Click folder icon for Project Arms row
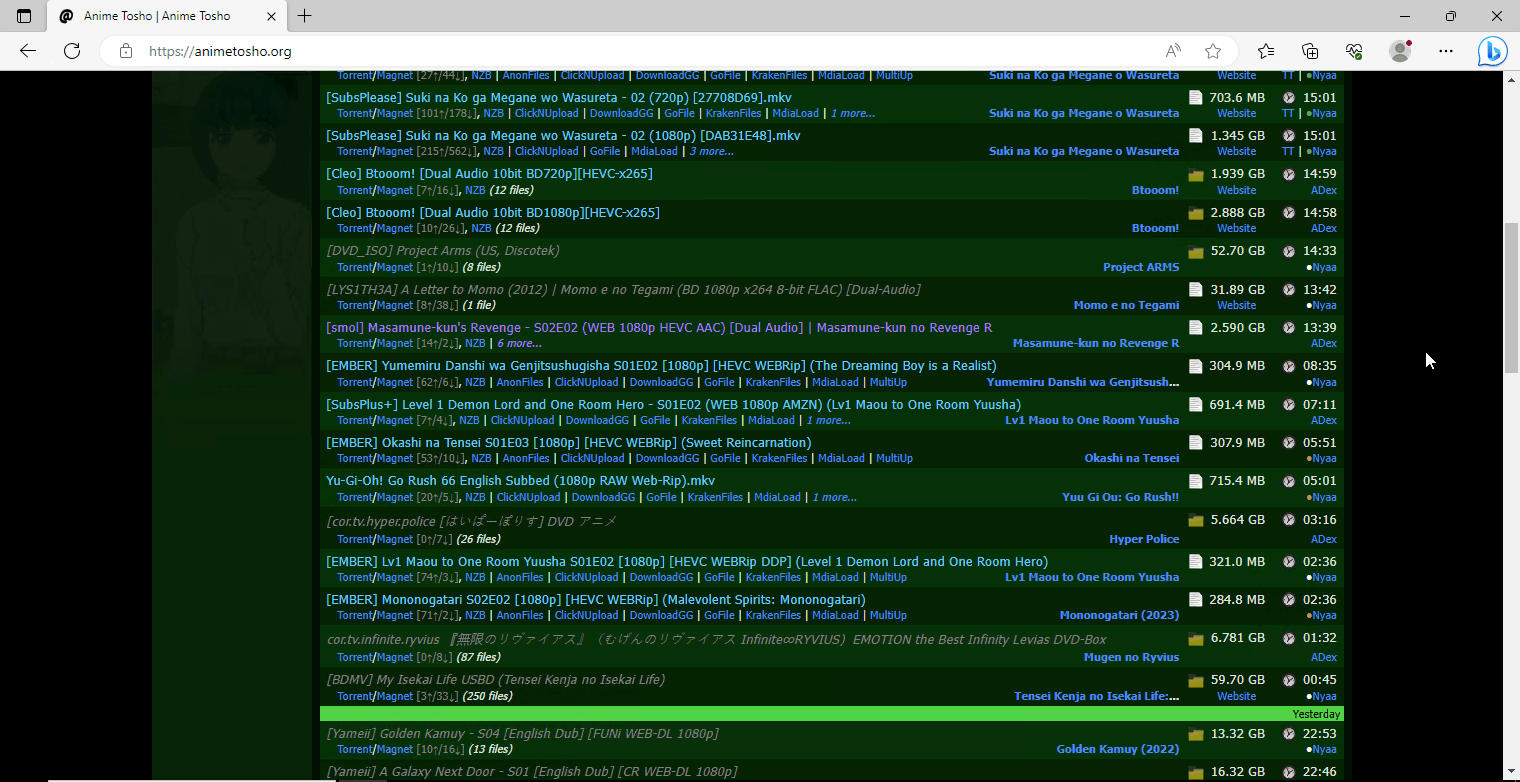This screenshot has height=782, width=1520. 1195,252
